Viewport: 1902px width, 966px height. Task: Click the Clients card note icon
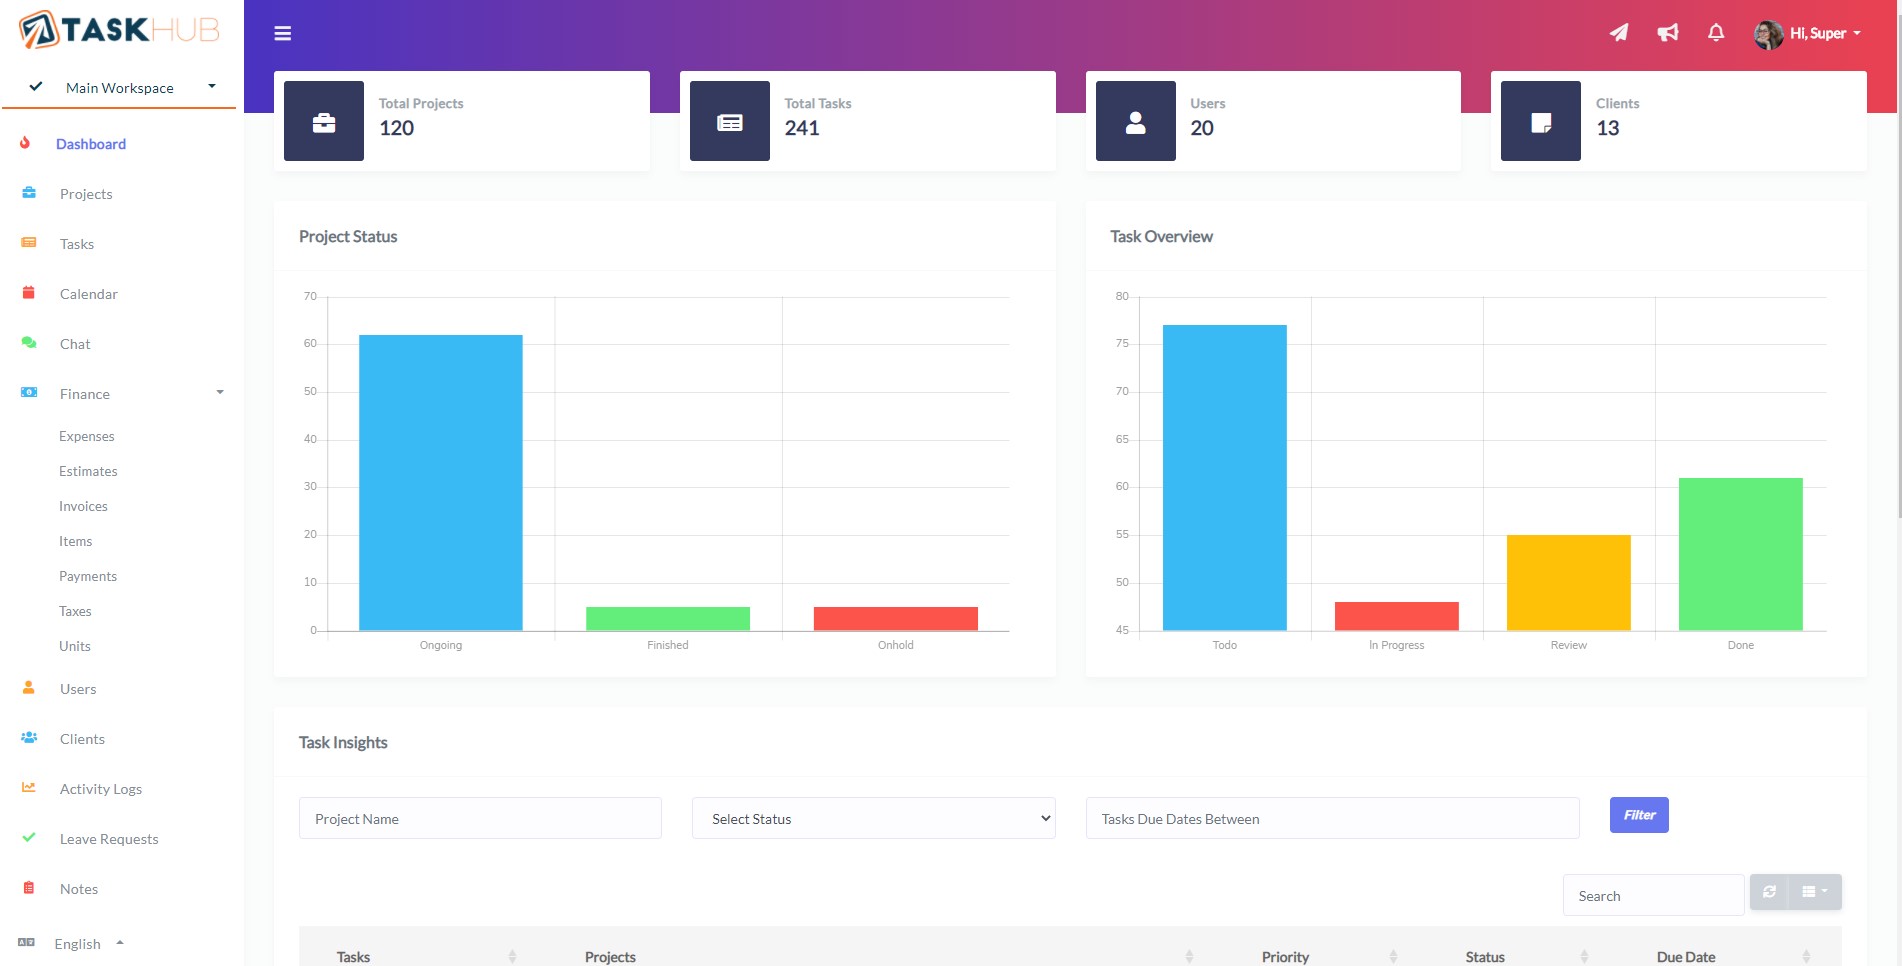click(x=1541, y=122)
